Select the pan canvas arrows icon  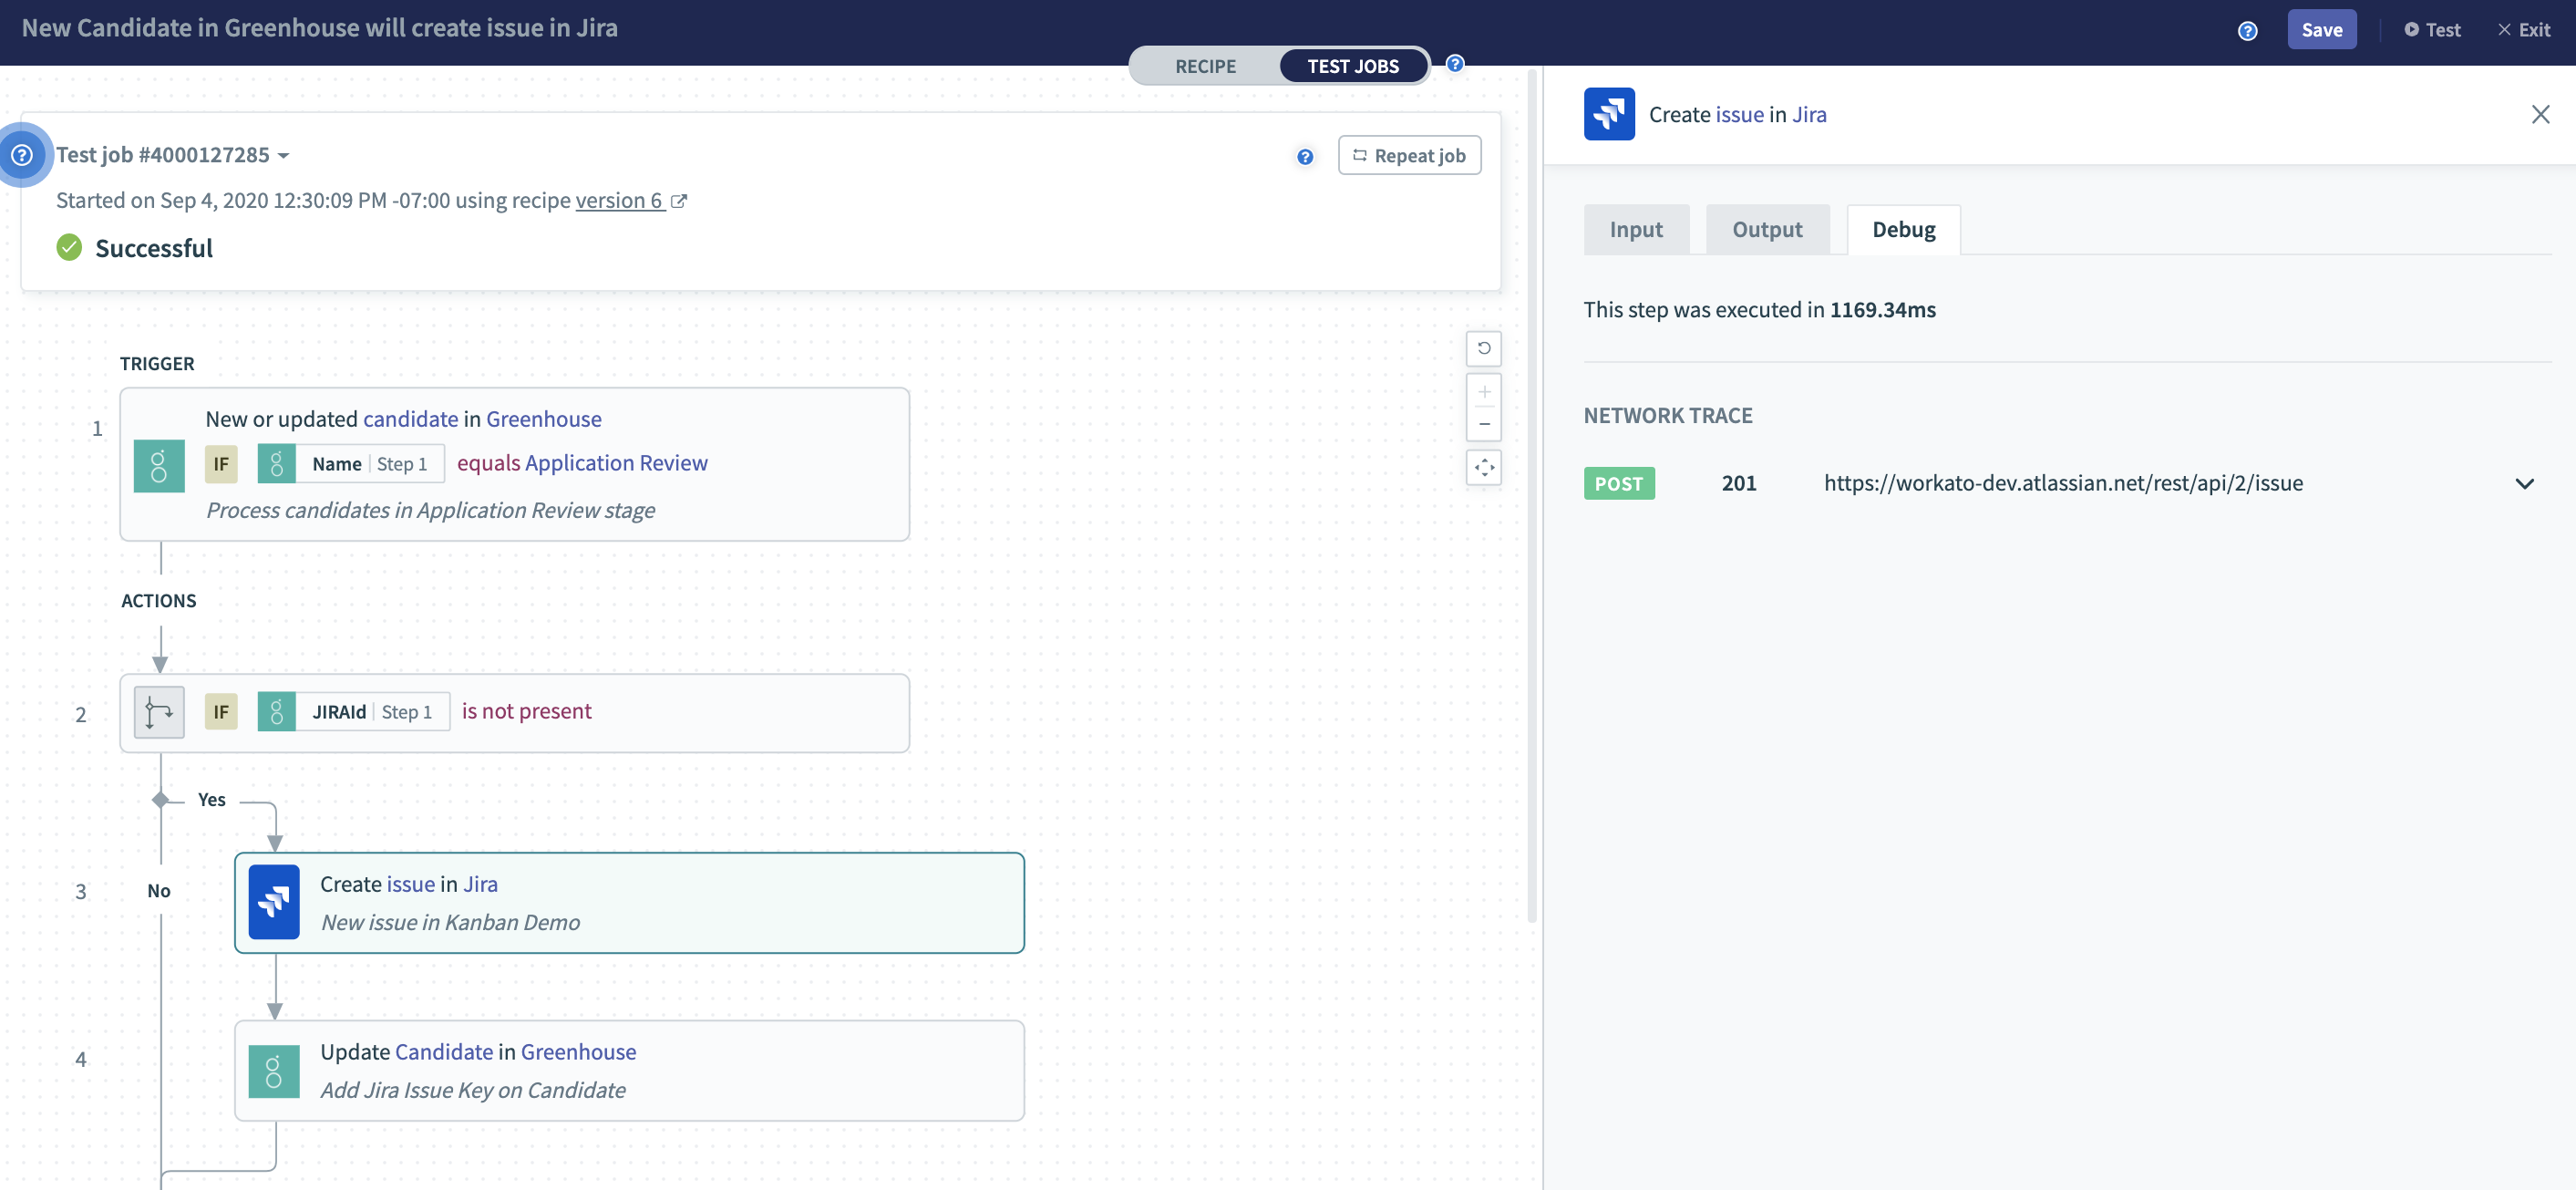pyautogui.click(x=1484, y=468)
